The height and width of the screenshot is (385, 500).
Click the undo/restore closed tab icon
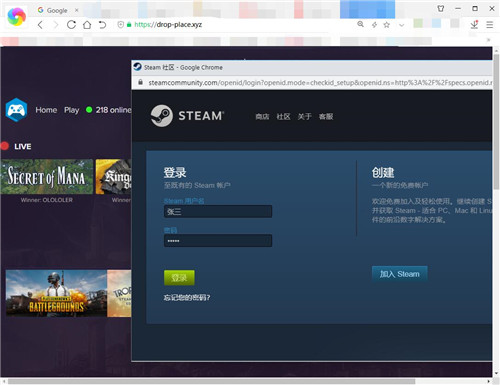(102, 25)
